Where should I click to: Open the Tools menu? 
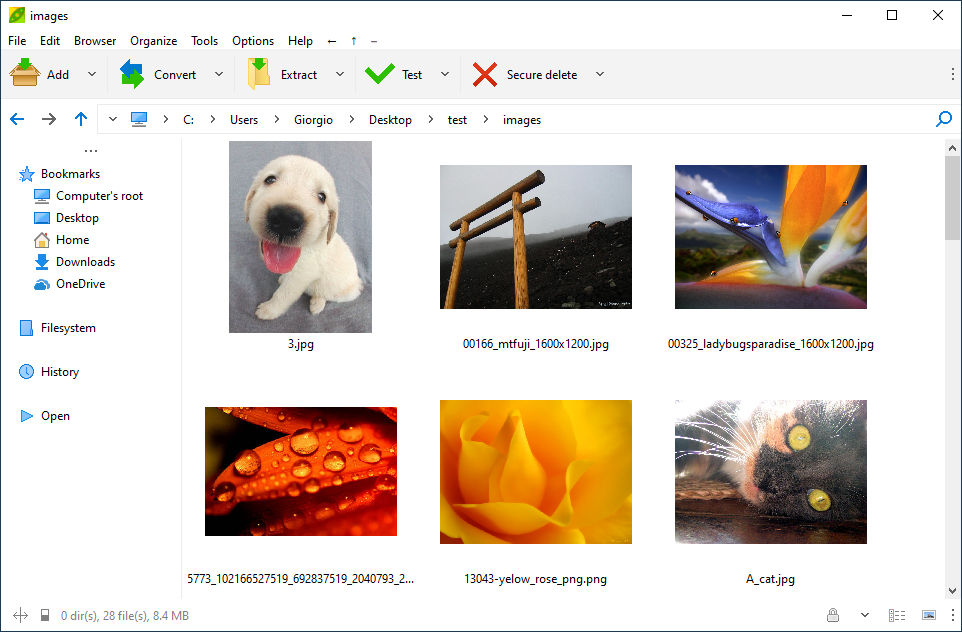click(204, 41)
